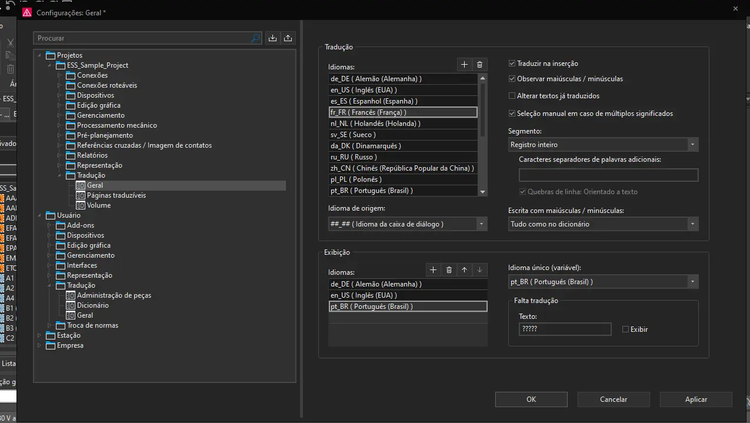Add a language to the Exibição list
This screenshot has width=750, height=423.
(433, 270)
